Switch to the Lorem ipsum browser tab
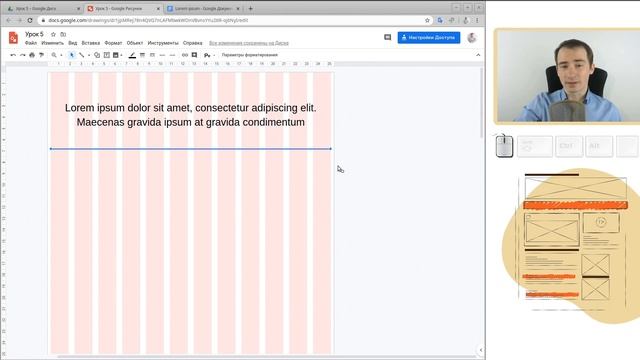This screenshot has width=640, height=360. 204,8
